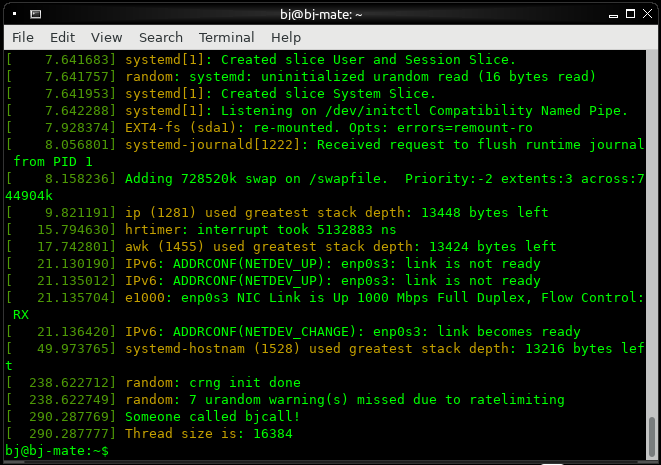
Task: Open the Edit menu
Action: click(x=63, y=37)
